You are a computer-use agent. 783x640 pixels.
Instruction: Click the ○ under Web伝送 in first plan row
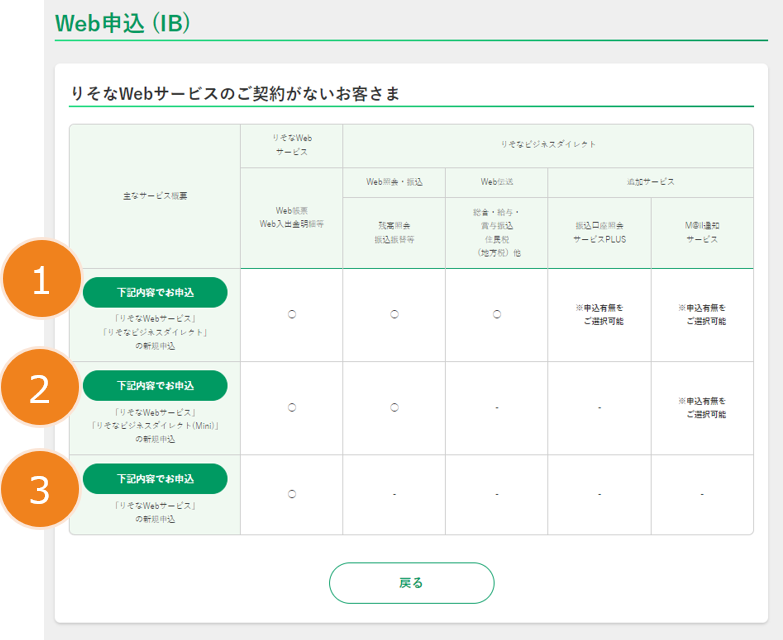click(x=497, y=315)
